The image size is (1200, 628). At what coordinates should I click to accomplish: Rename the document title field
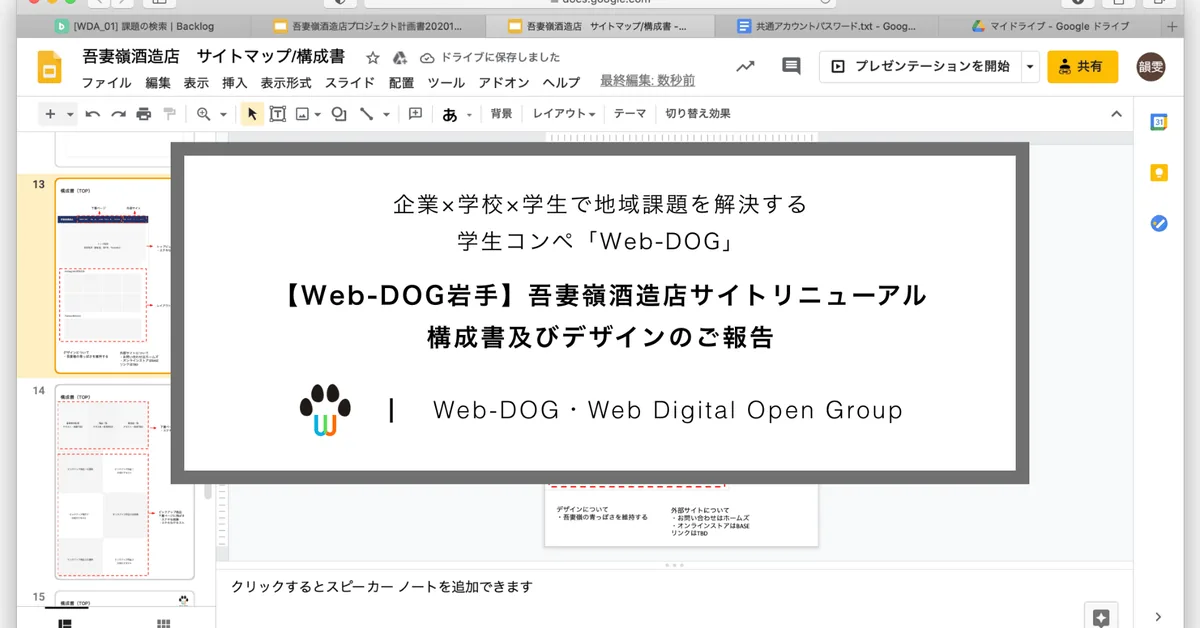click(x=214, y=57)
